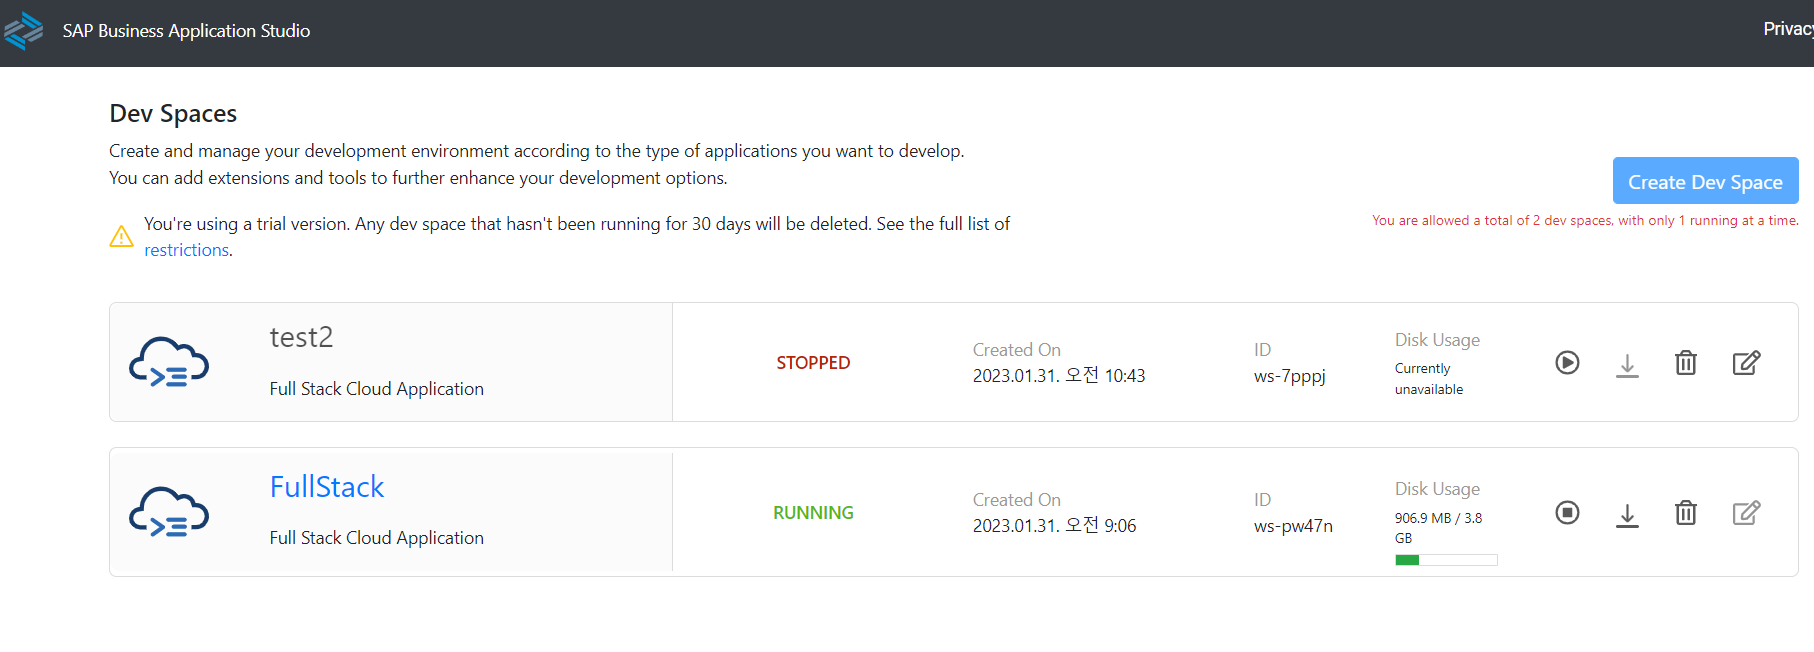
Task: Click test2's Full Stack Cloud Application label
Action: click(x=376, y=389)
